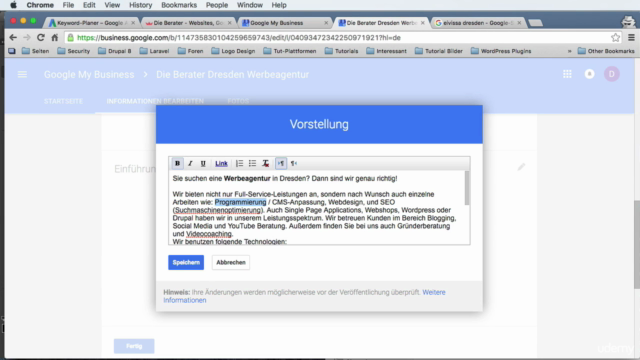This screenshot has height=360, width=640.
Task: Cancel editing with Abbrechen button
Action: 231,262
